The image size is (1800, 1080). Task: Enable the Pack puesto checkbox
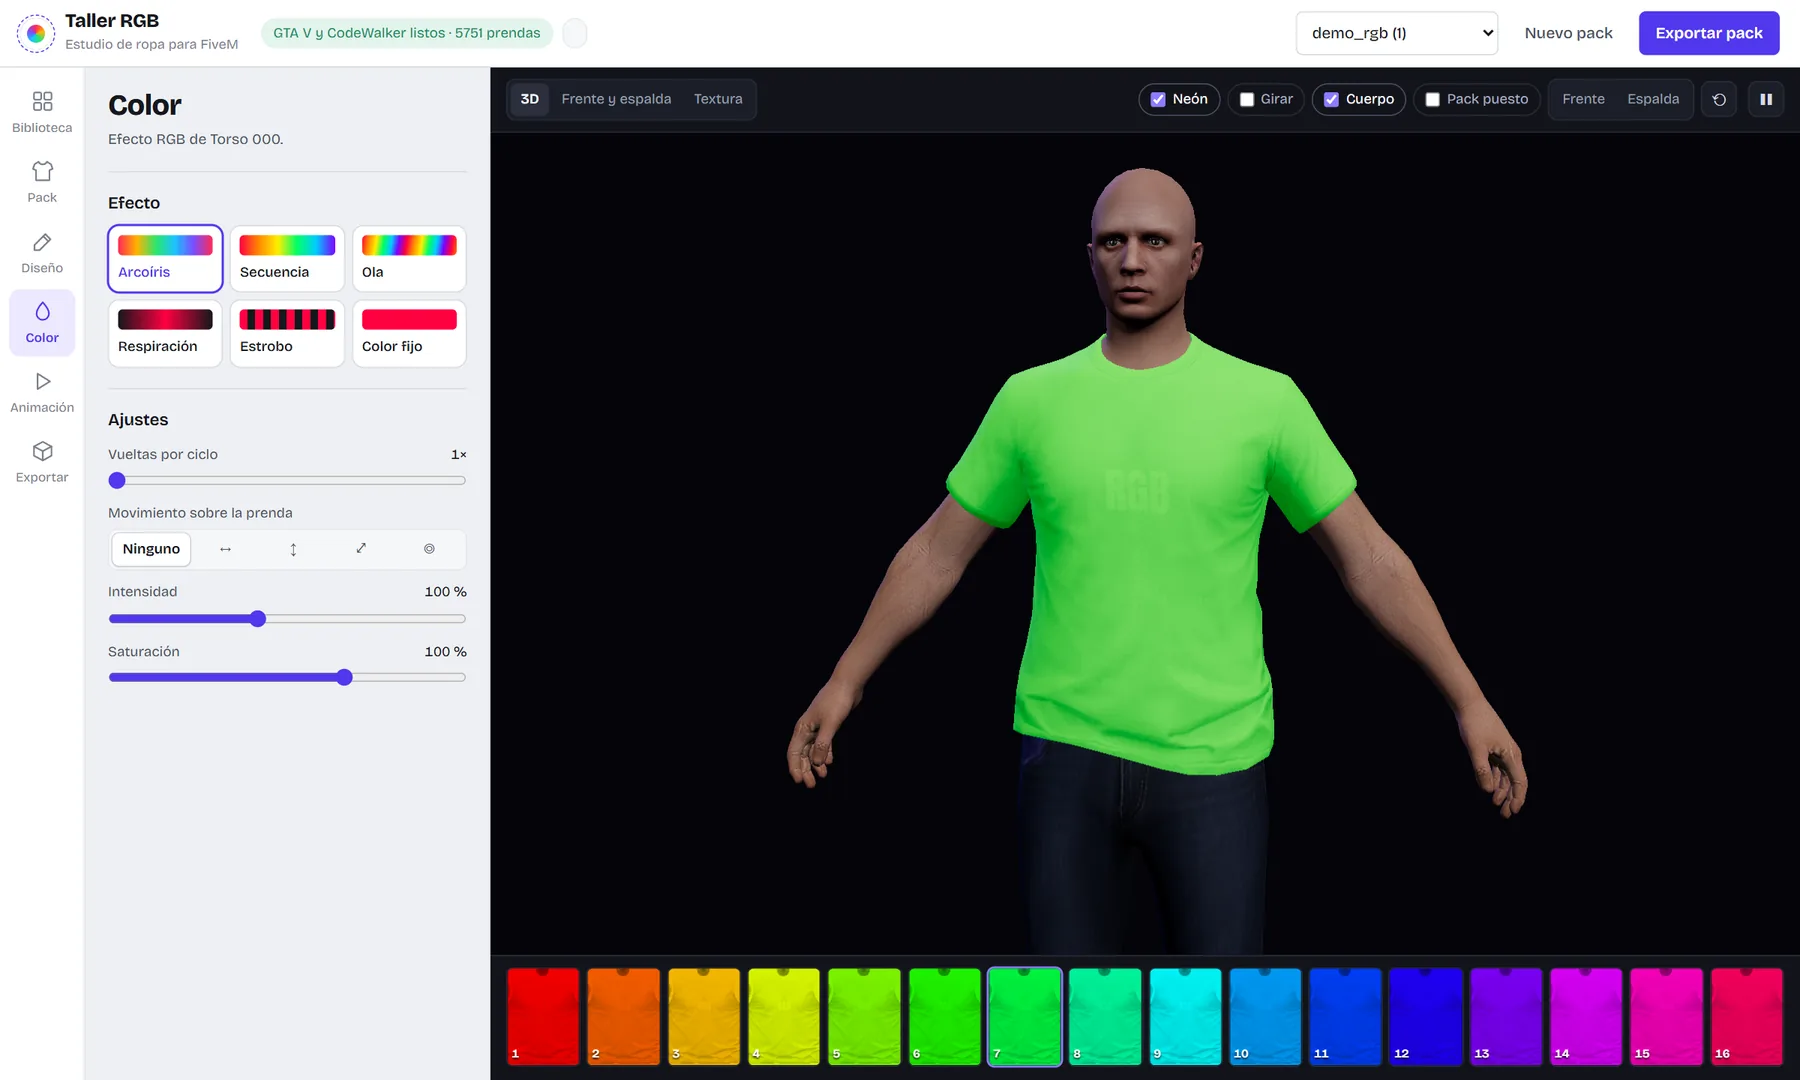tap(1432, 99)
